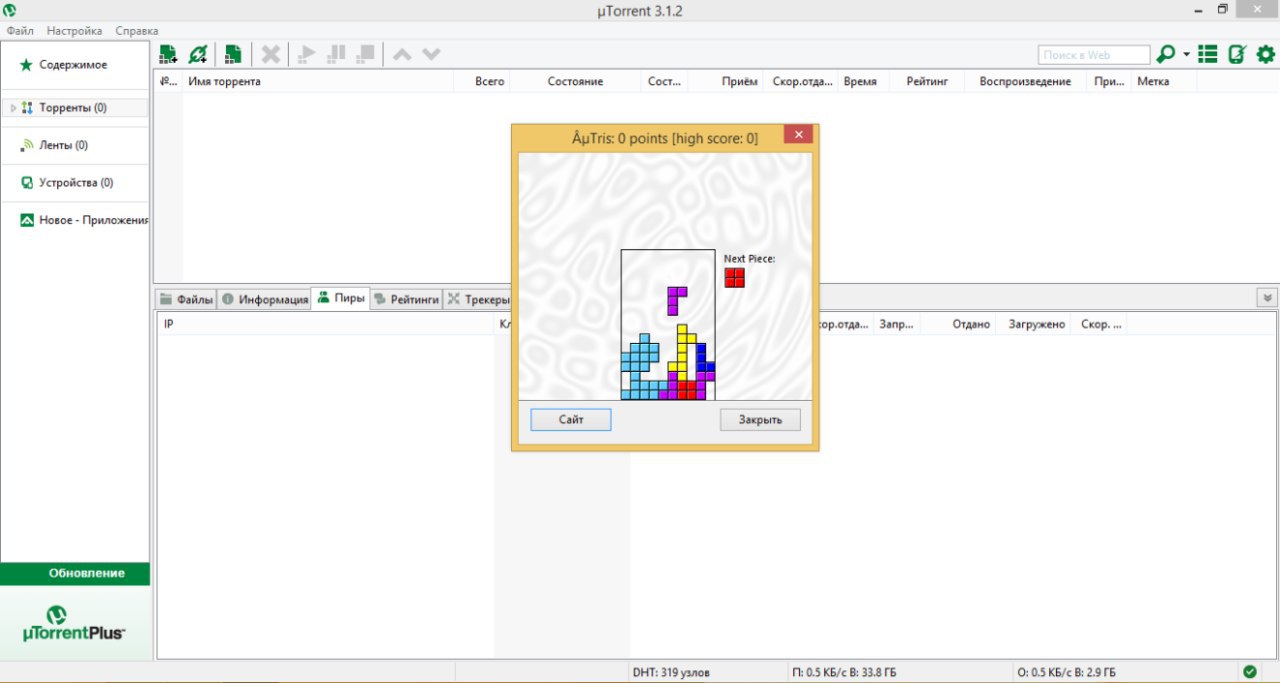Image resolution: width=1280 pixels, height=683 pixels.
Task: Sort peers by Запр... column header
Action: 897,324
